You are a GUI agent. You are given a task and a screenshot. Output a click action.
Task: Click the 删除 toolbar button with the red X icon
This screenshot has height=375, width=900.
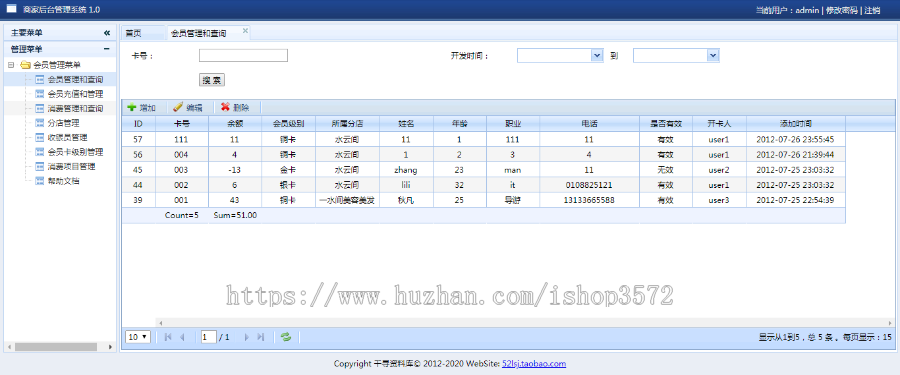tap(235, 107)
